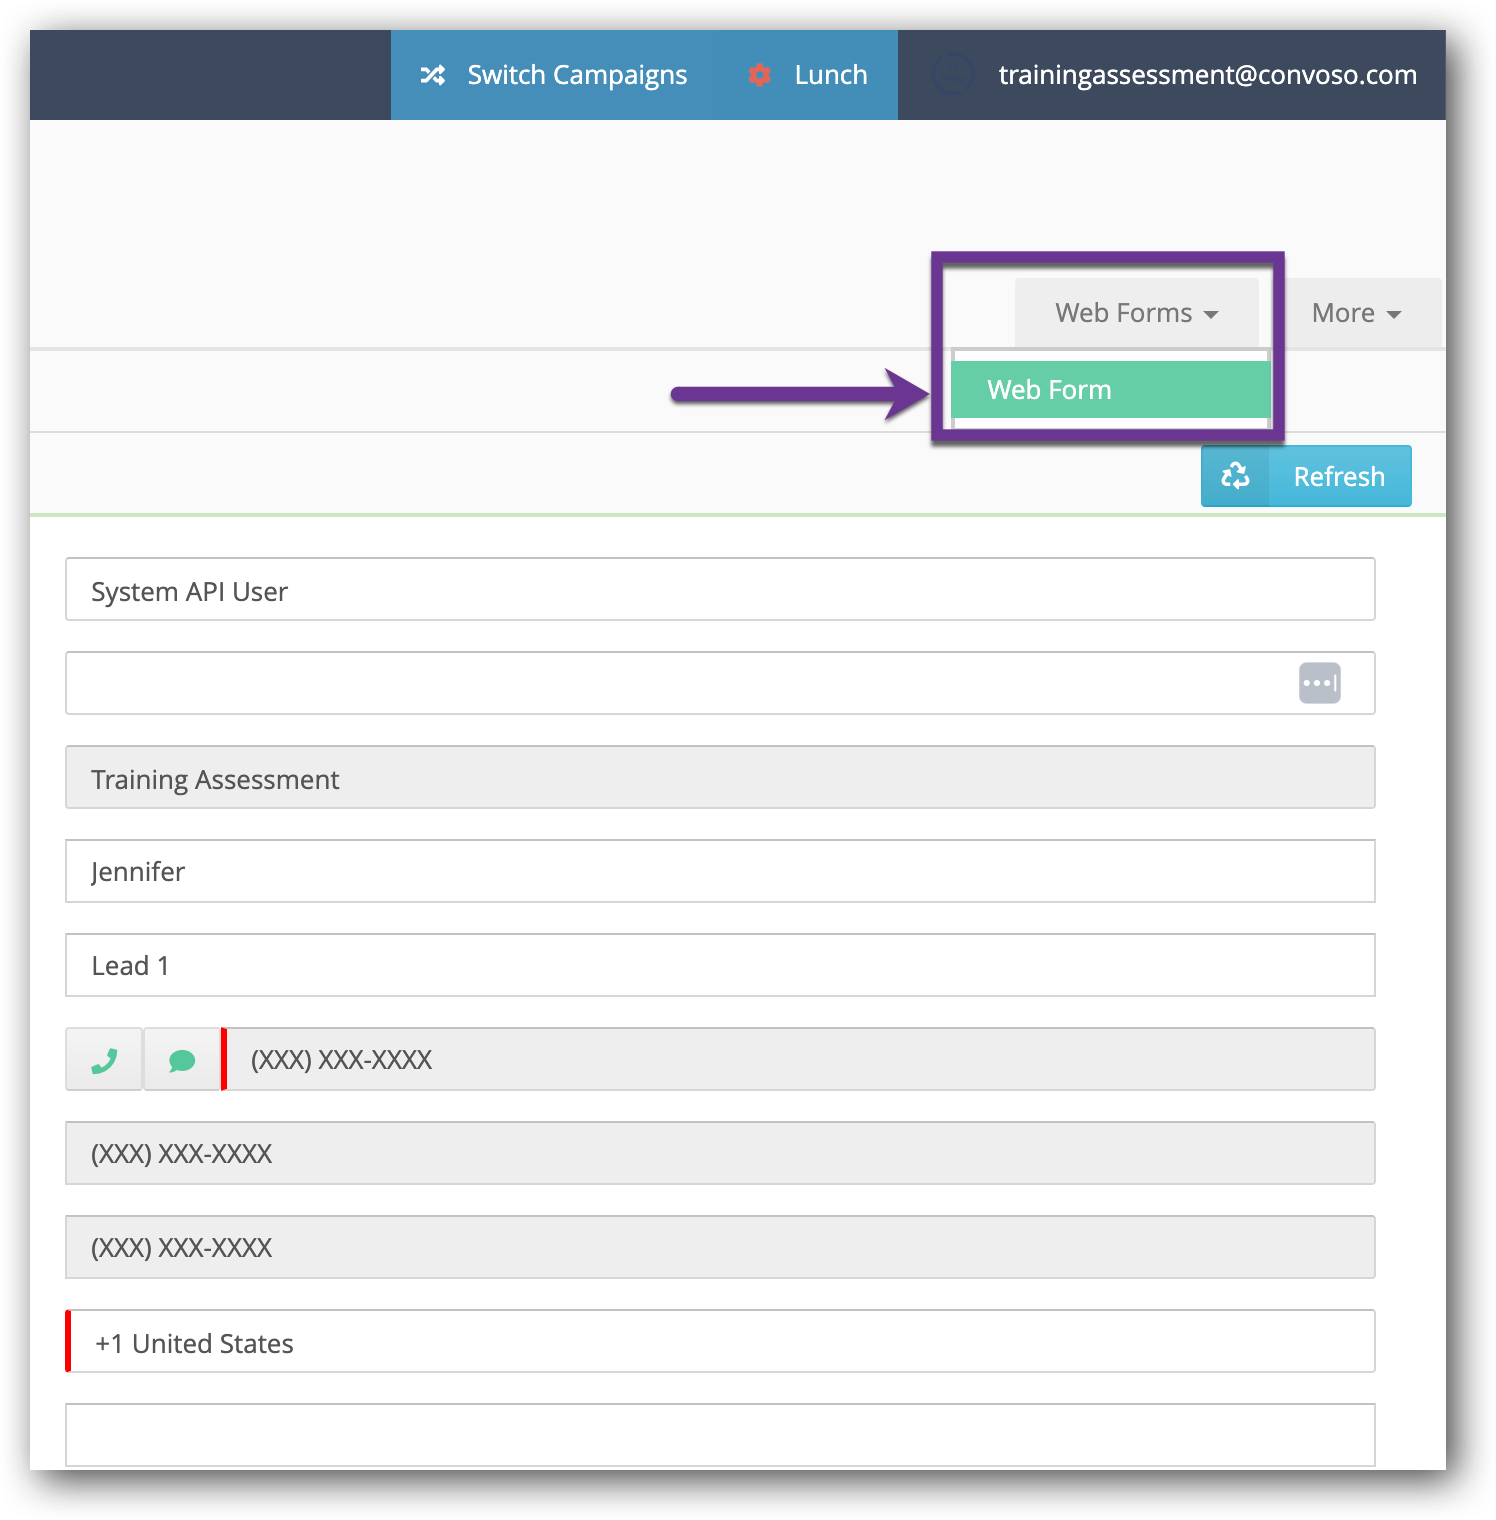Click the Lunch status button
The height and width of the screenshot is (1520, 1496).
click(x=808, y=75)
